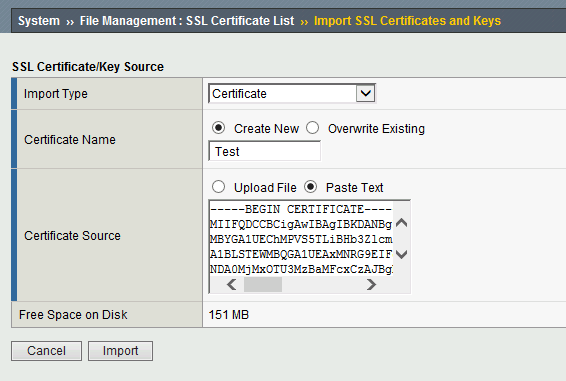Cancel the certificate import
Image resolution: width=566 pixels, height=381 pixels.
click(x=47, y=351)
